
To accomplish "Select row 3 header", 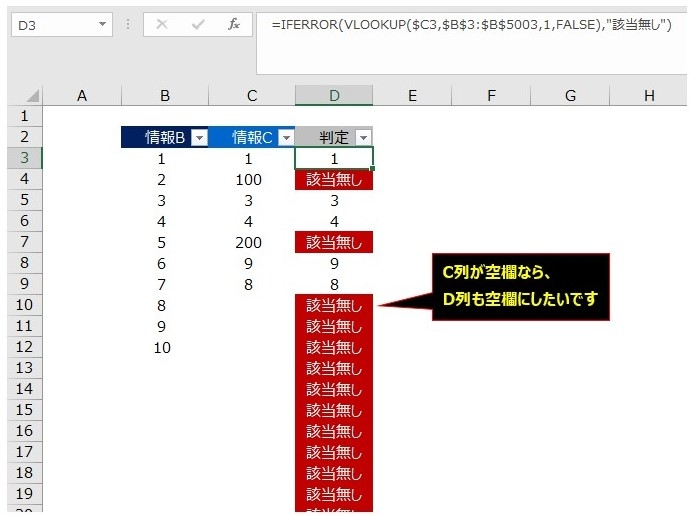I will [24, 158].
